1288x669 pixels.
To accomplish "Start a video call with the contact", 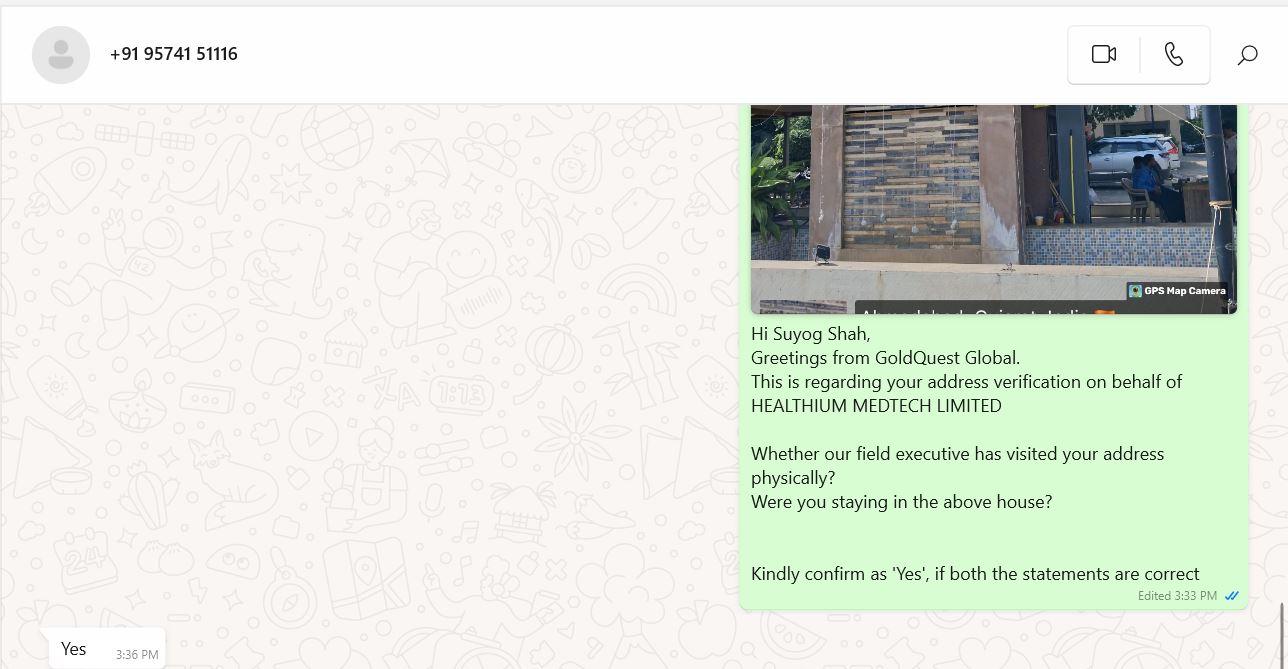I will click(1104, 55).
